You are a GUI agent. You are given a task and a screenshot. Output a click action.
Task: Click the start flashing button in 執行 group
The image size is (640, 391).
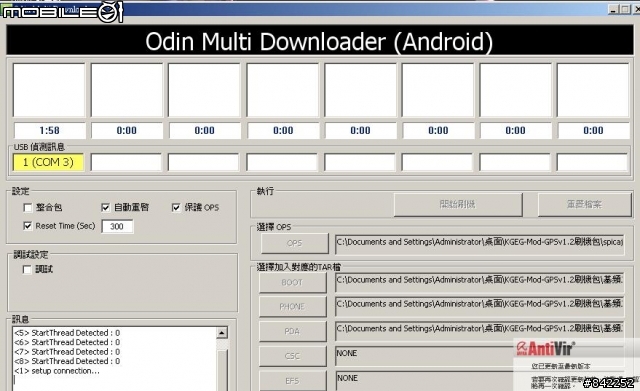click(458, 204)
